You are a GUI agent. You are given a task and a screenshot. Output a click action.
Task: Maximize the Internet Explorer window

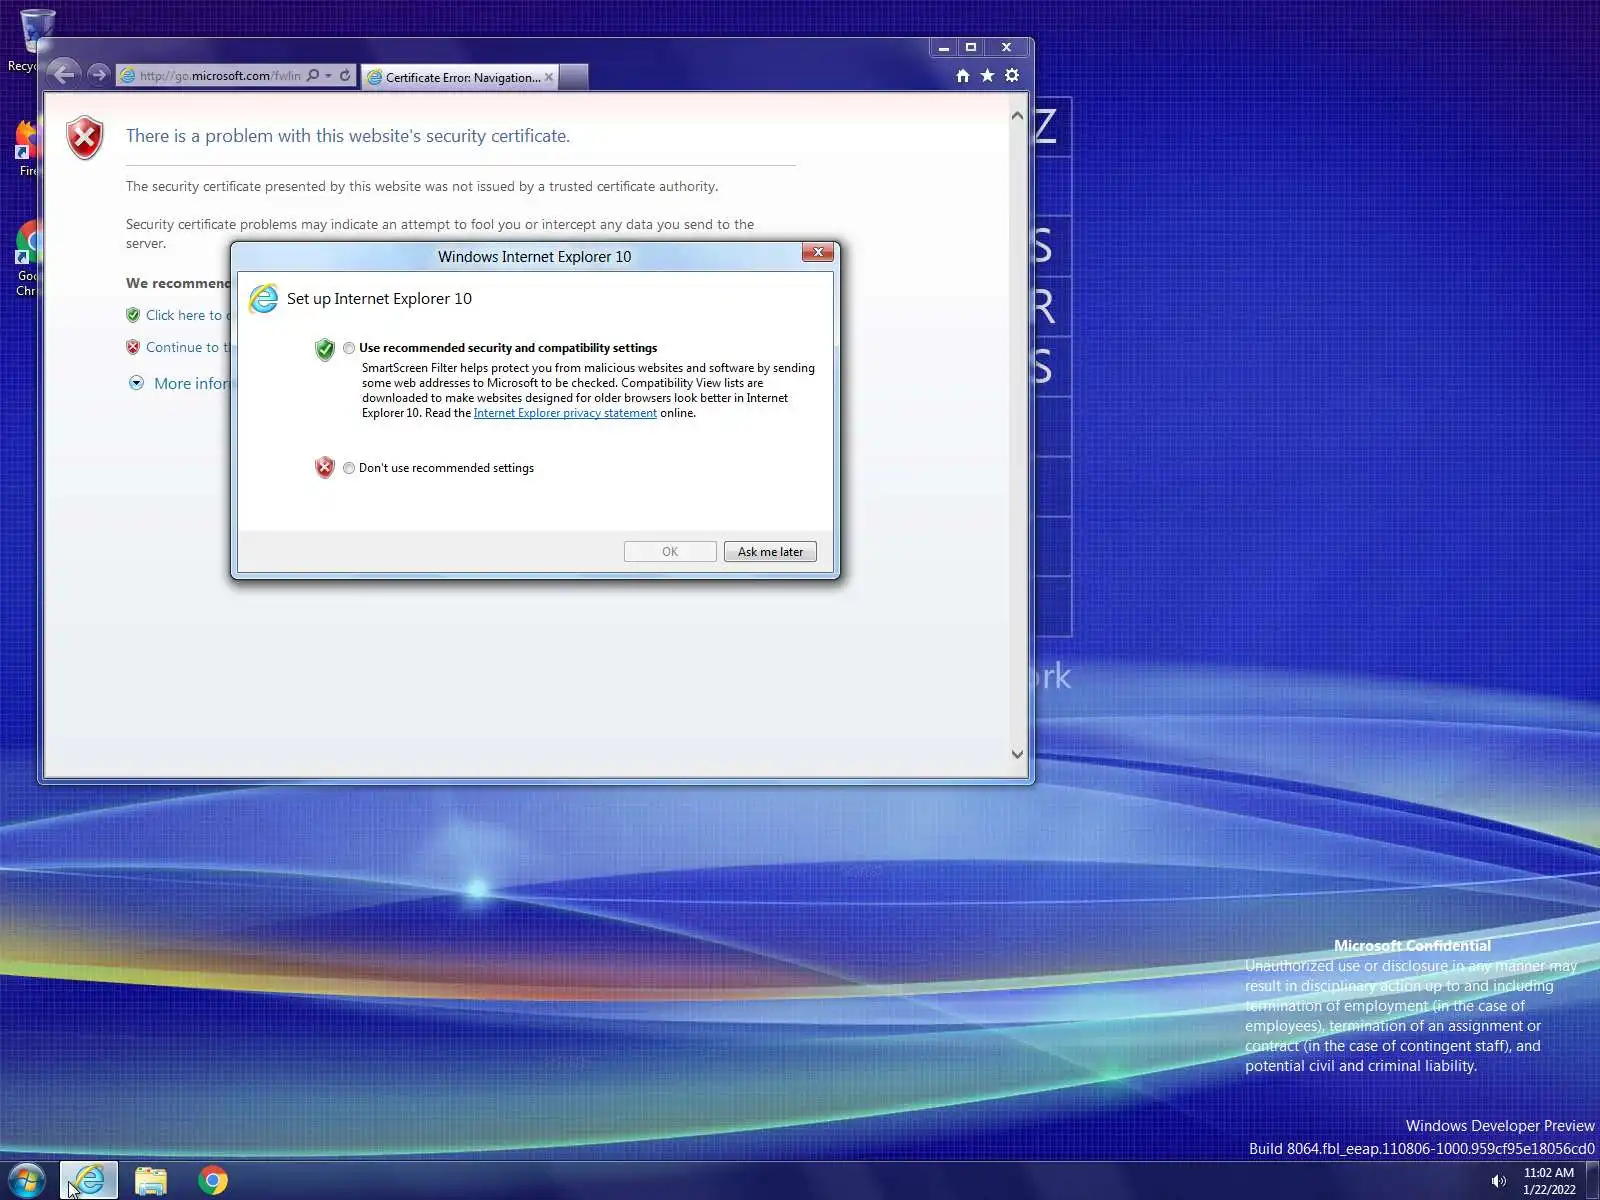tap(970, 47)
